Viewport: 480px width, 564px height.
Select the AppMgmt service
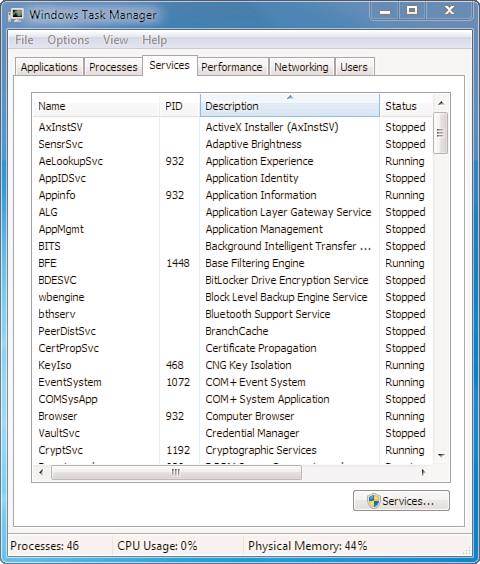[x=232, y=229]
